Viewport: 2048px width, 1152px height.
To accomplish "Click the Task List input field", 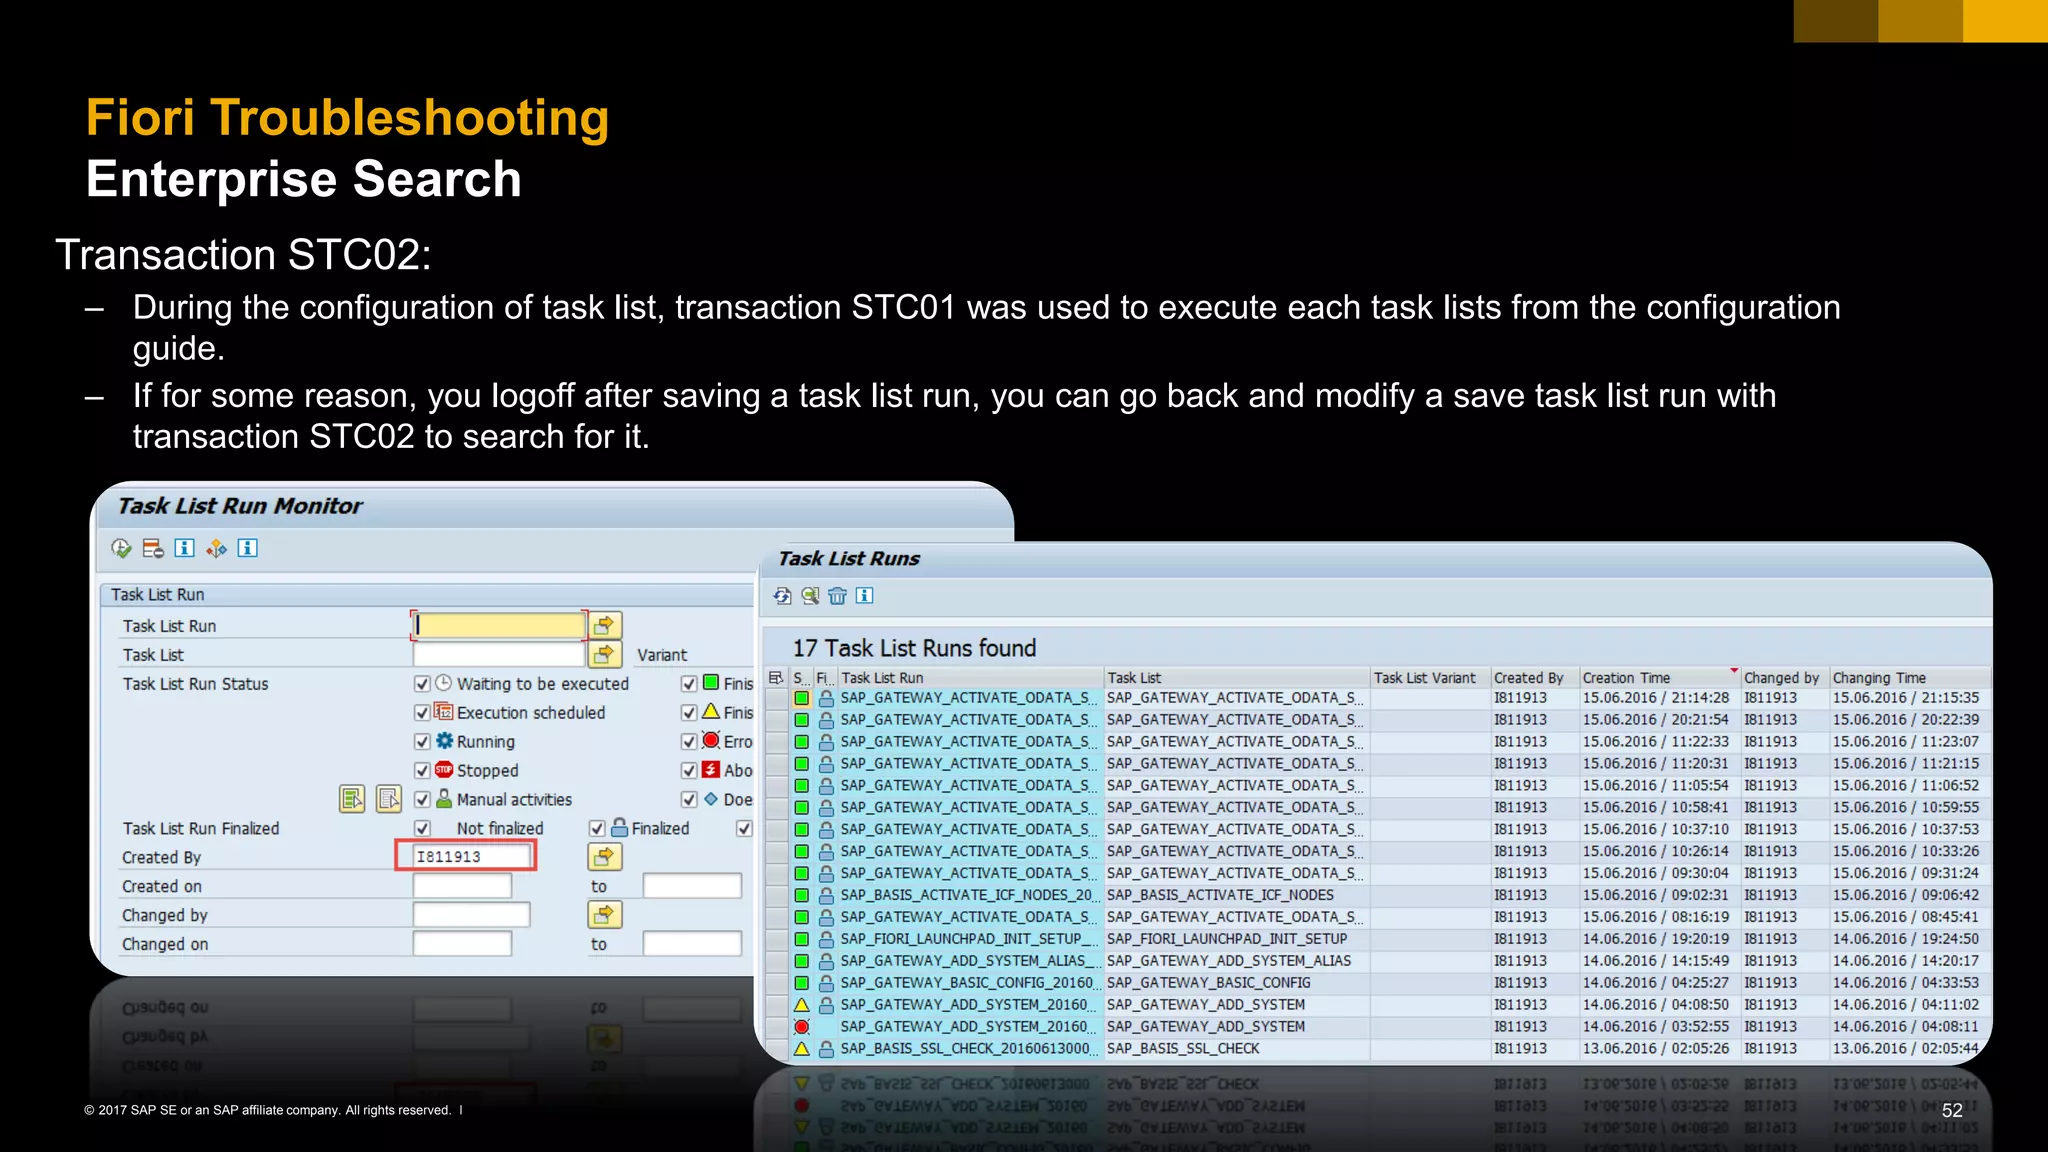I will tap(499, 655).
